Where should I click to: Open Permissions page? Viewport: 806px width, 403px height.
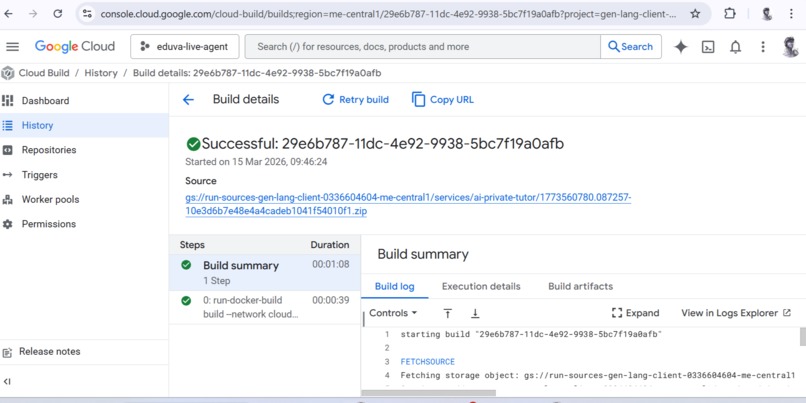(x=49, y=224)
